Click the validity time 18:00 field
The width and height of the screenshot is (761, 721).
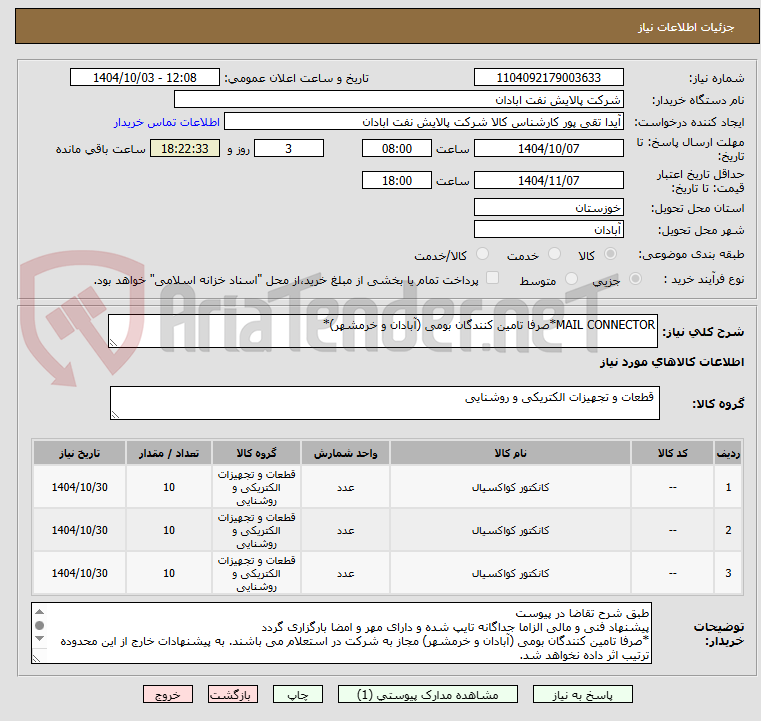[x=397, y=180]
